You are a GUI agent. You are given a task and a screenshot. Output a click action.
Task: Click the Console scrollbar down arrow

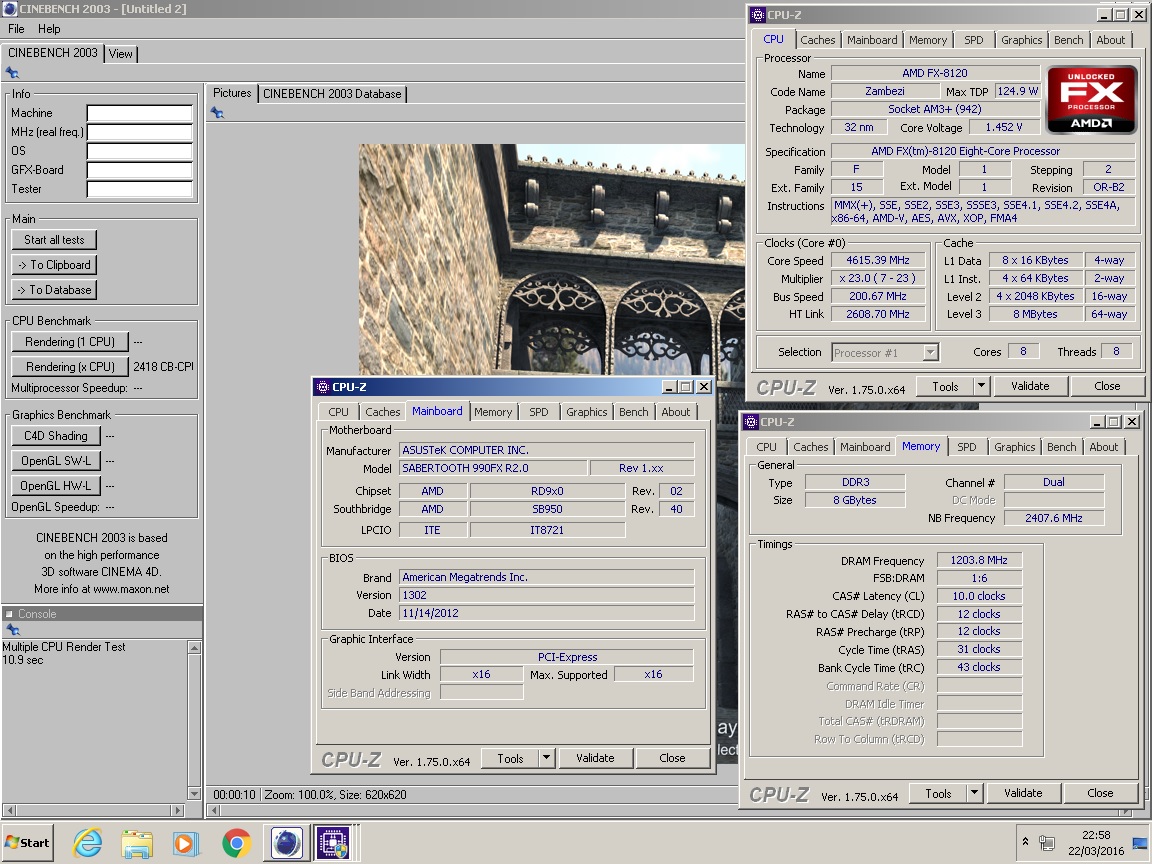click(194, 793)
